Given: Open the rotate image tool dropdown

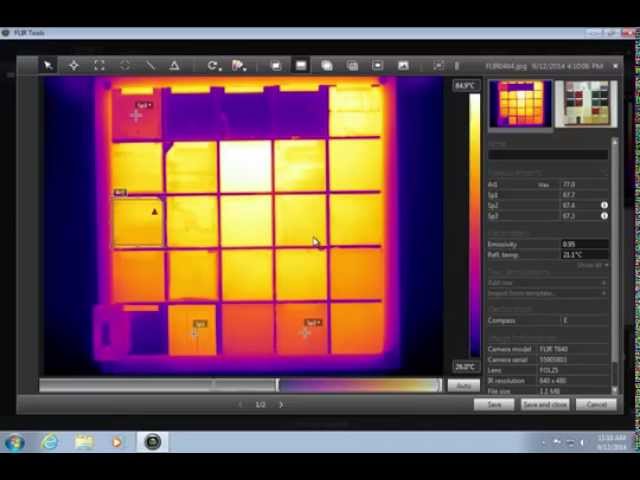Looking at the screenshot, I should 214,65.
